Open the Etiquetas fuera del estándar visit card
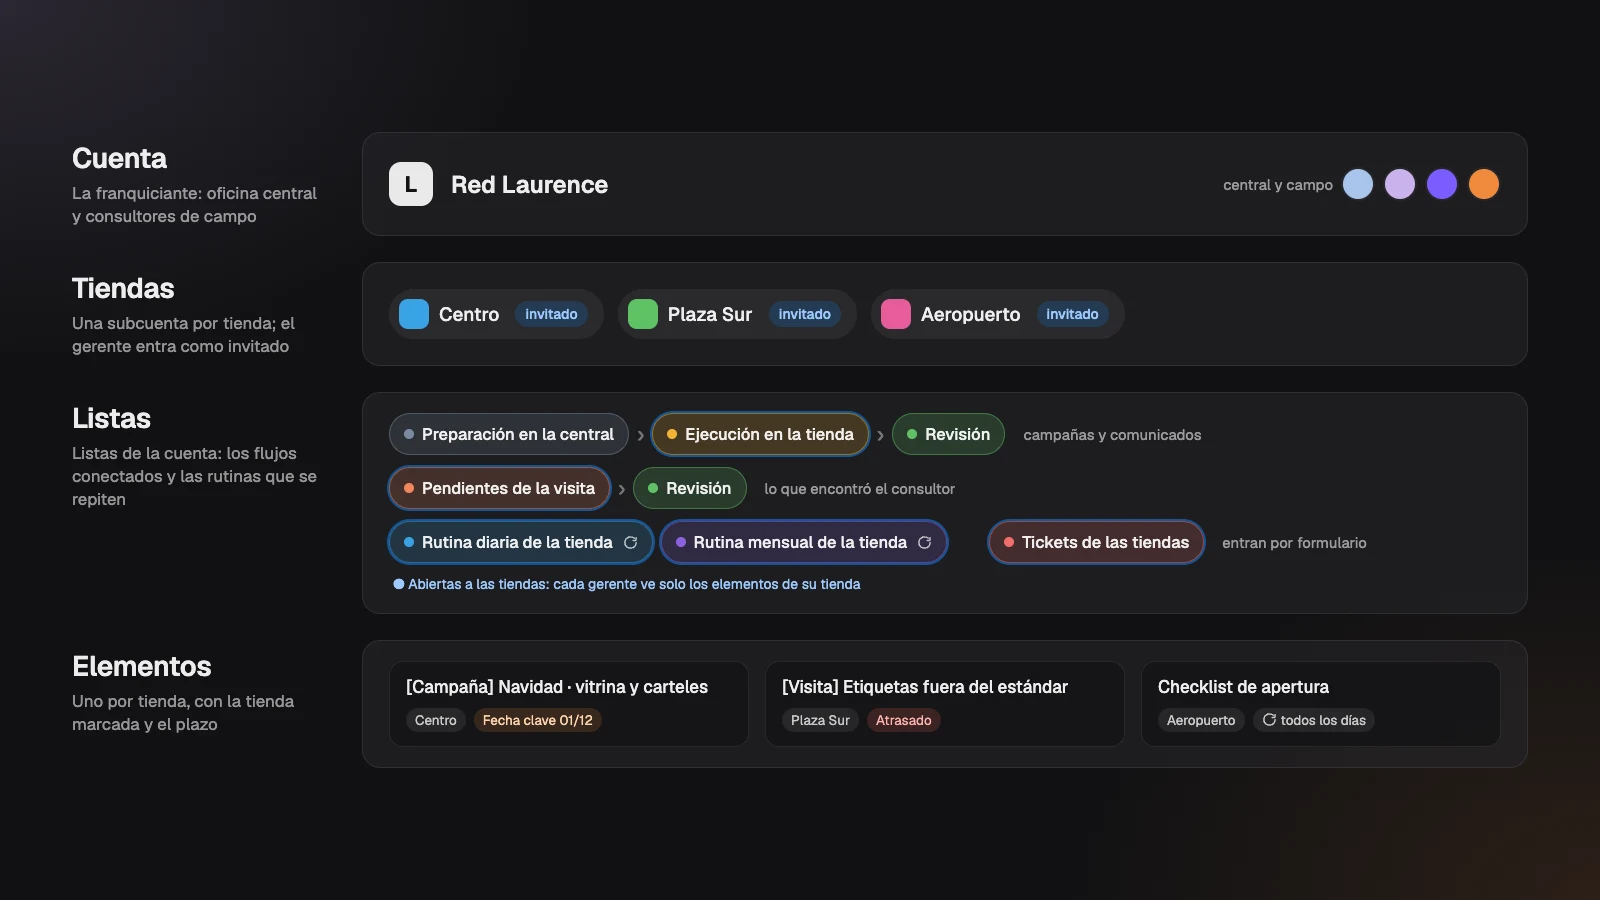Image resolution: width=1600 pixels, height=900 pixels. 945,704
